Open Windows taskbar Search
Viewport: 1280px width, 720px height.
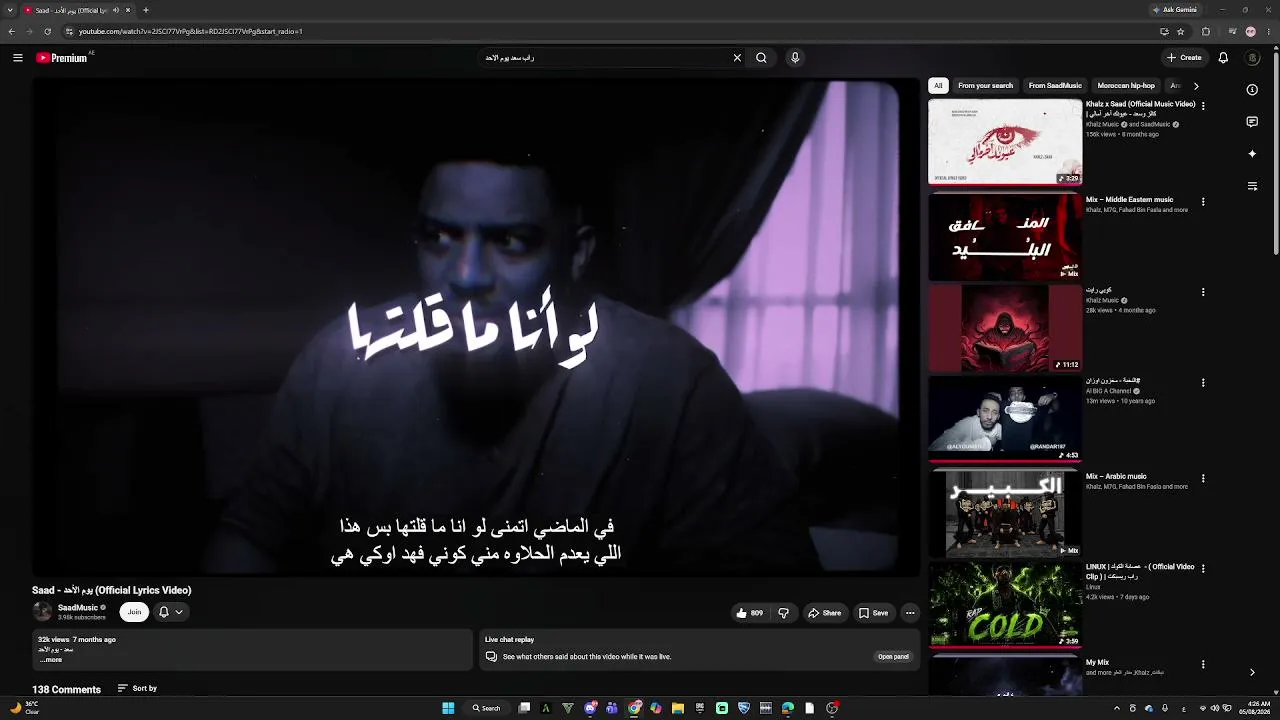pyautogui.click(x=487, y=708)
